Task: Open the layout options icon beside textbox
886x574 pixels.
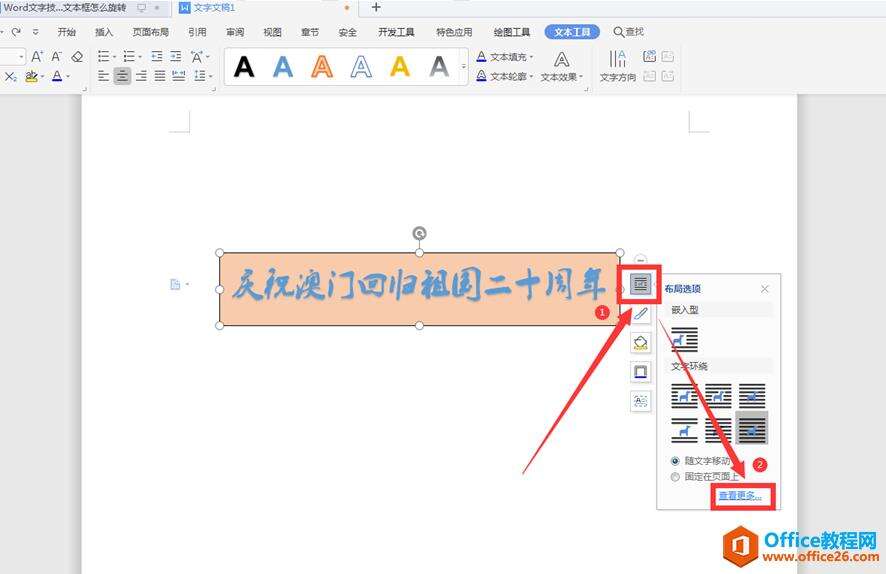Action: [x=640, y=284]
